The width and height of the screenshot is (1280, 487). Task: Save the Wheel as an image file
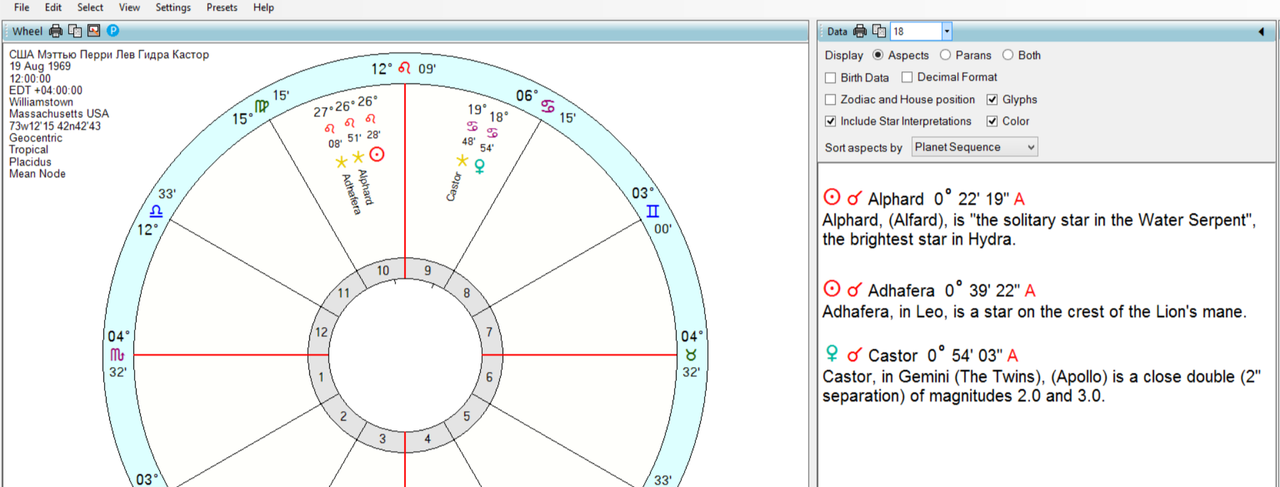tap(94, 31)
